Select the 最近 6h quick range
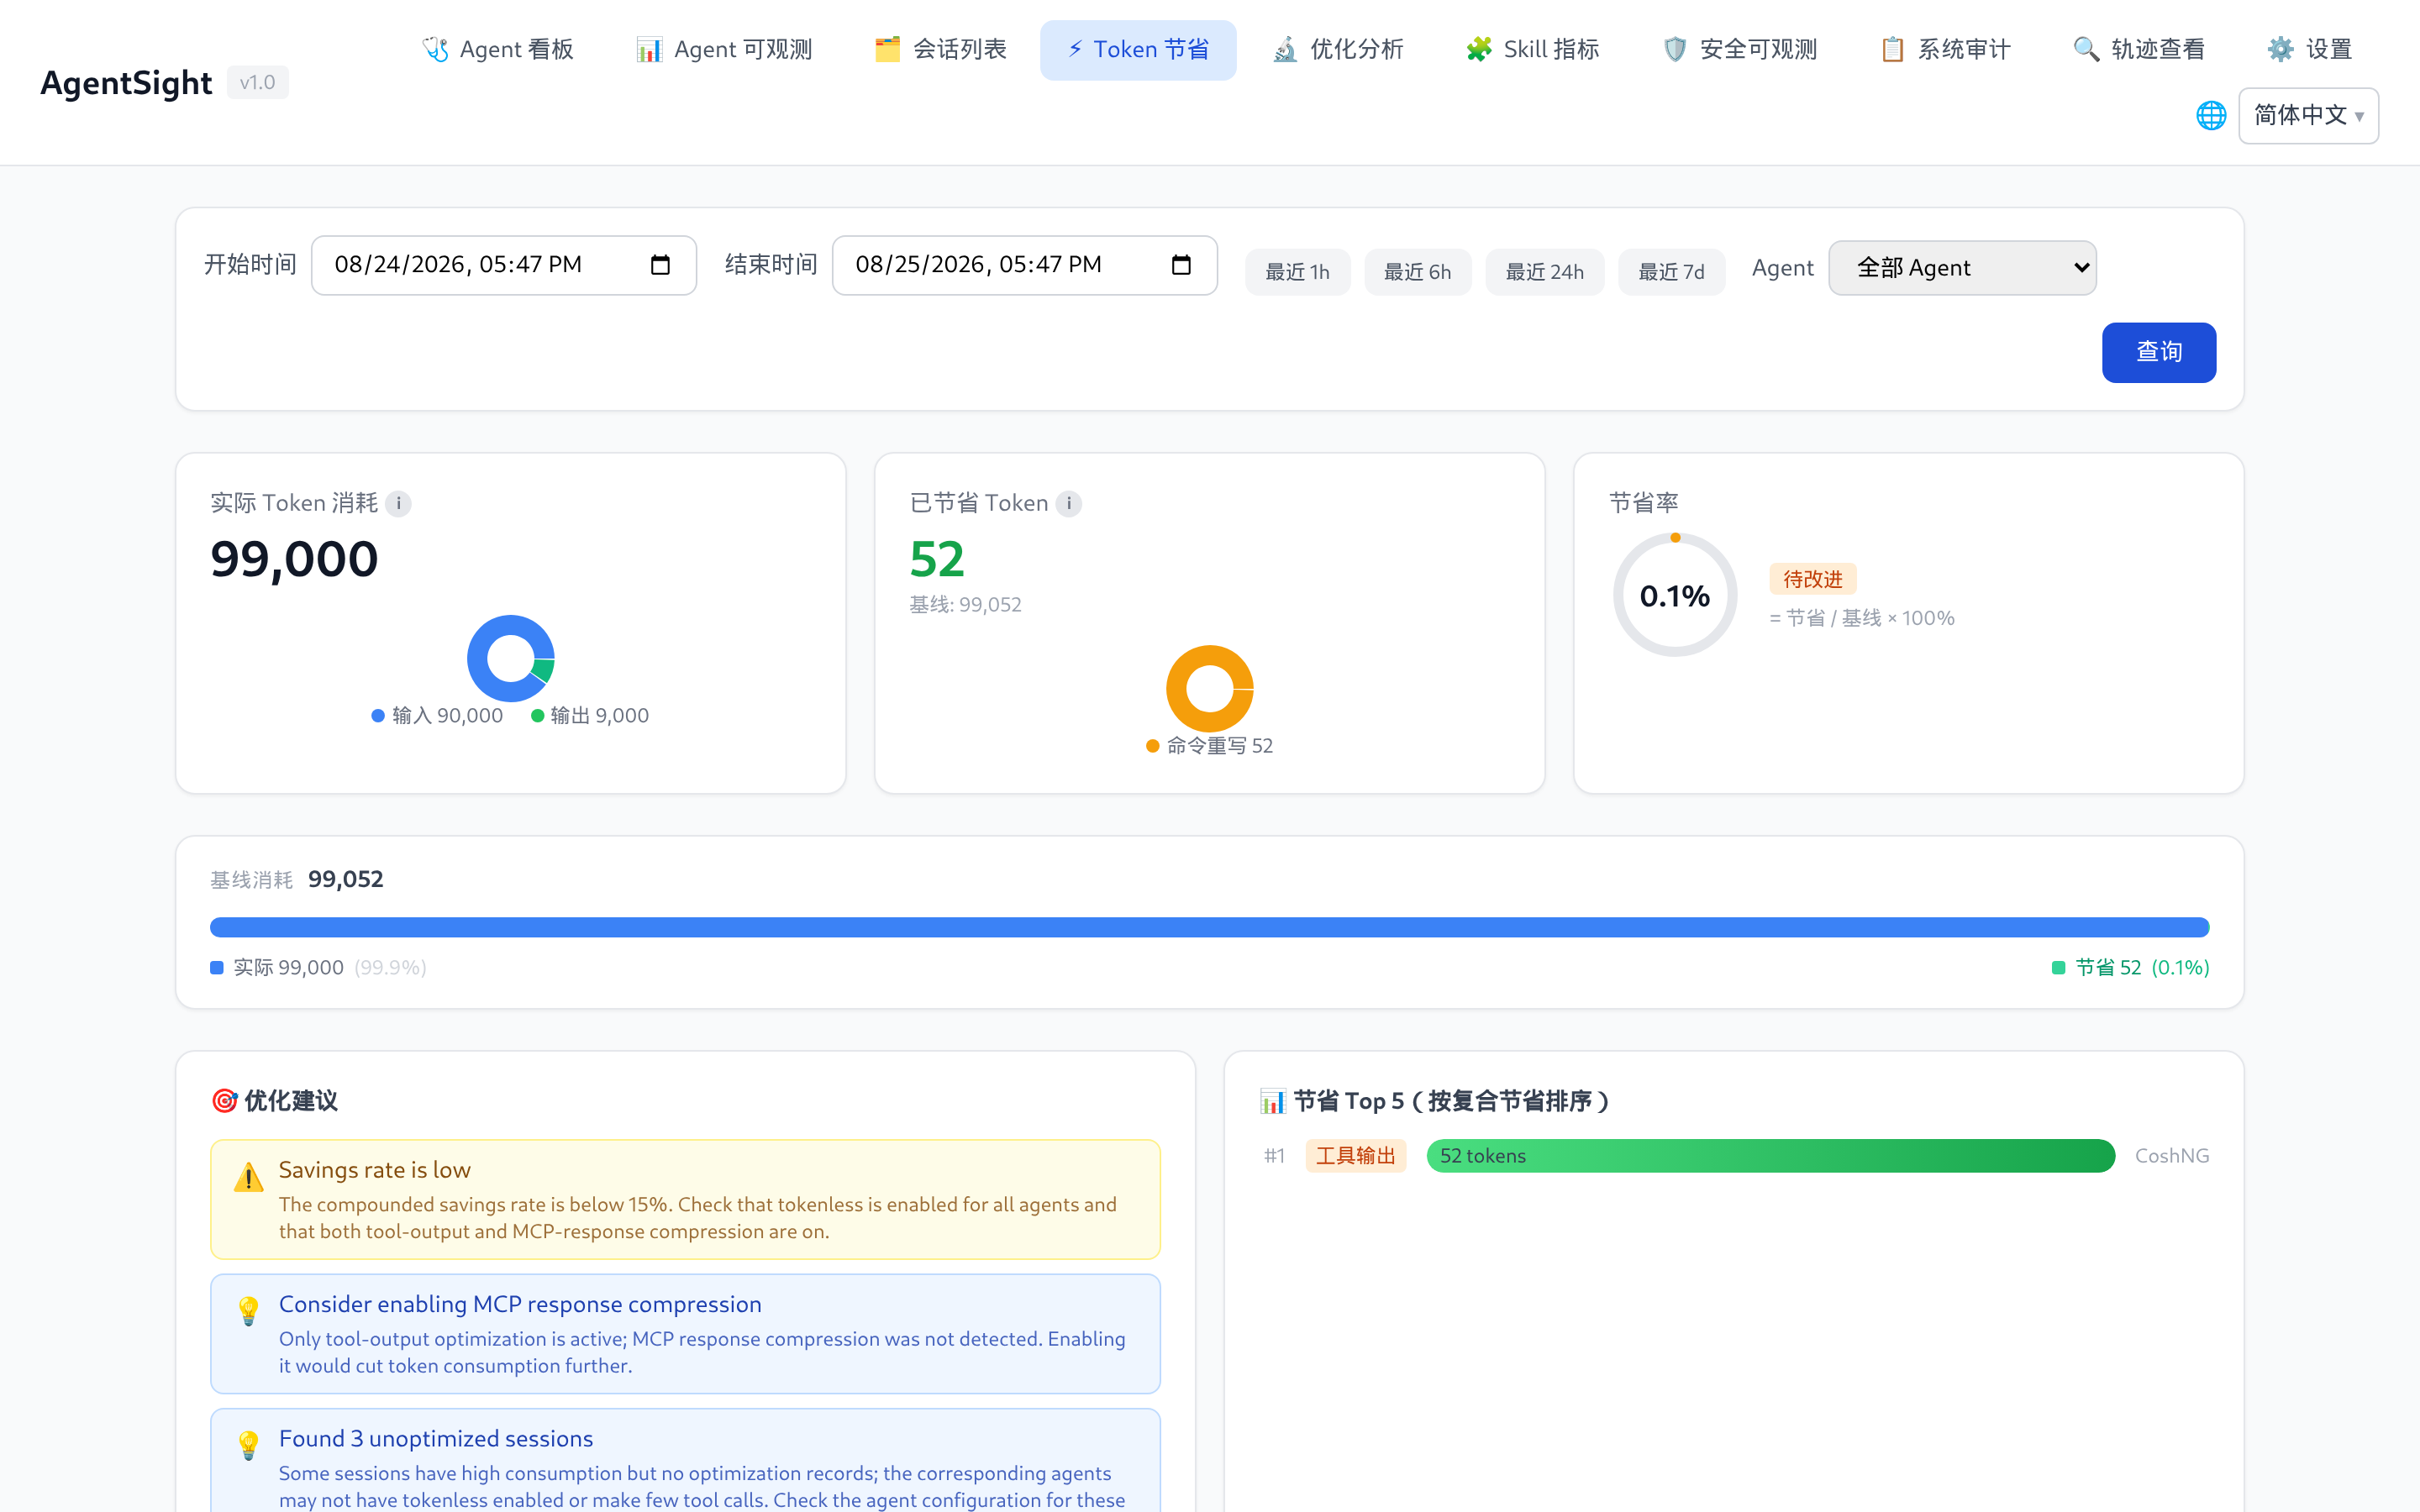 pos(1417,272)
